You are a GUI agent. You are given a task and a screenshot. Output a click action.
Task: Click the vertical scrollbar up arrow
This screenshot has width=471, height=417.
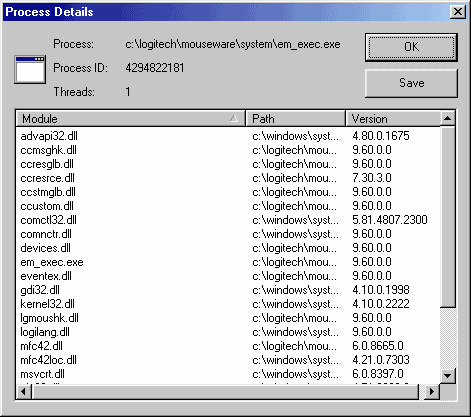coord(448,118)
